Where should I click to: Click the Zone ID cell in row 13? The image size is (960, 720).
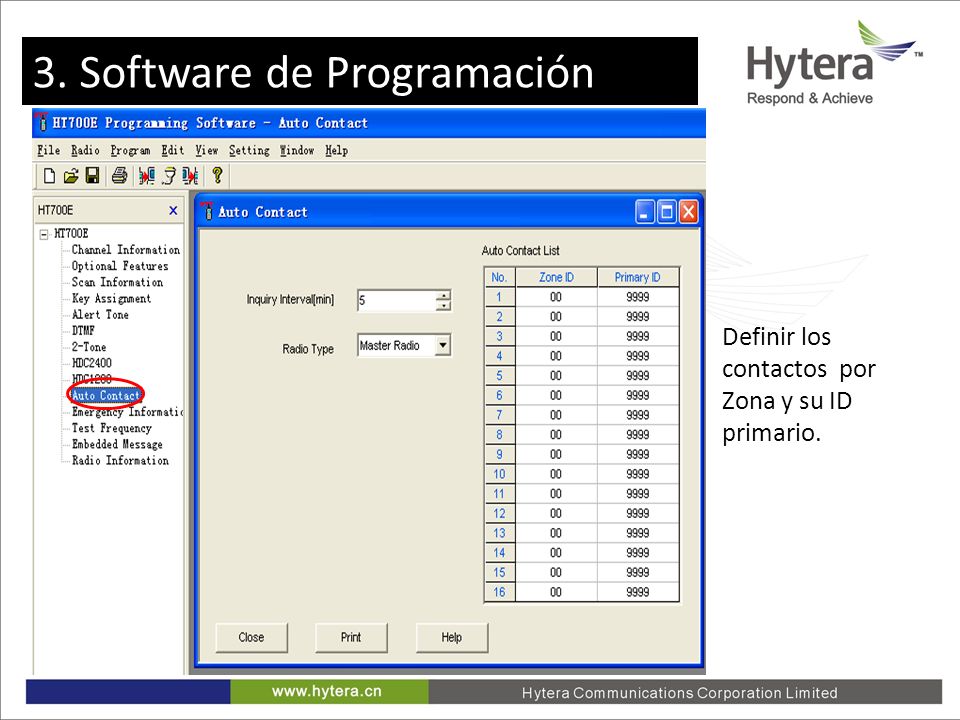(556, 533)
